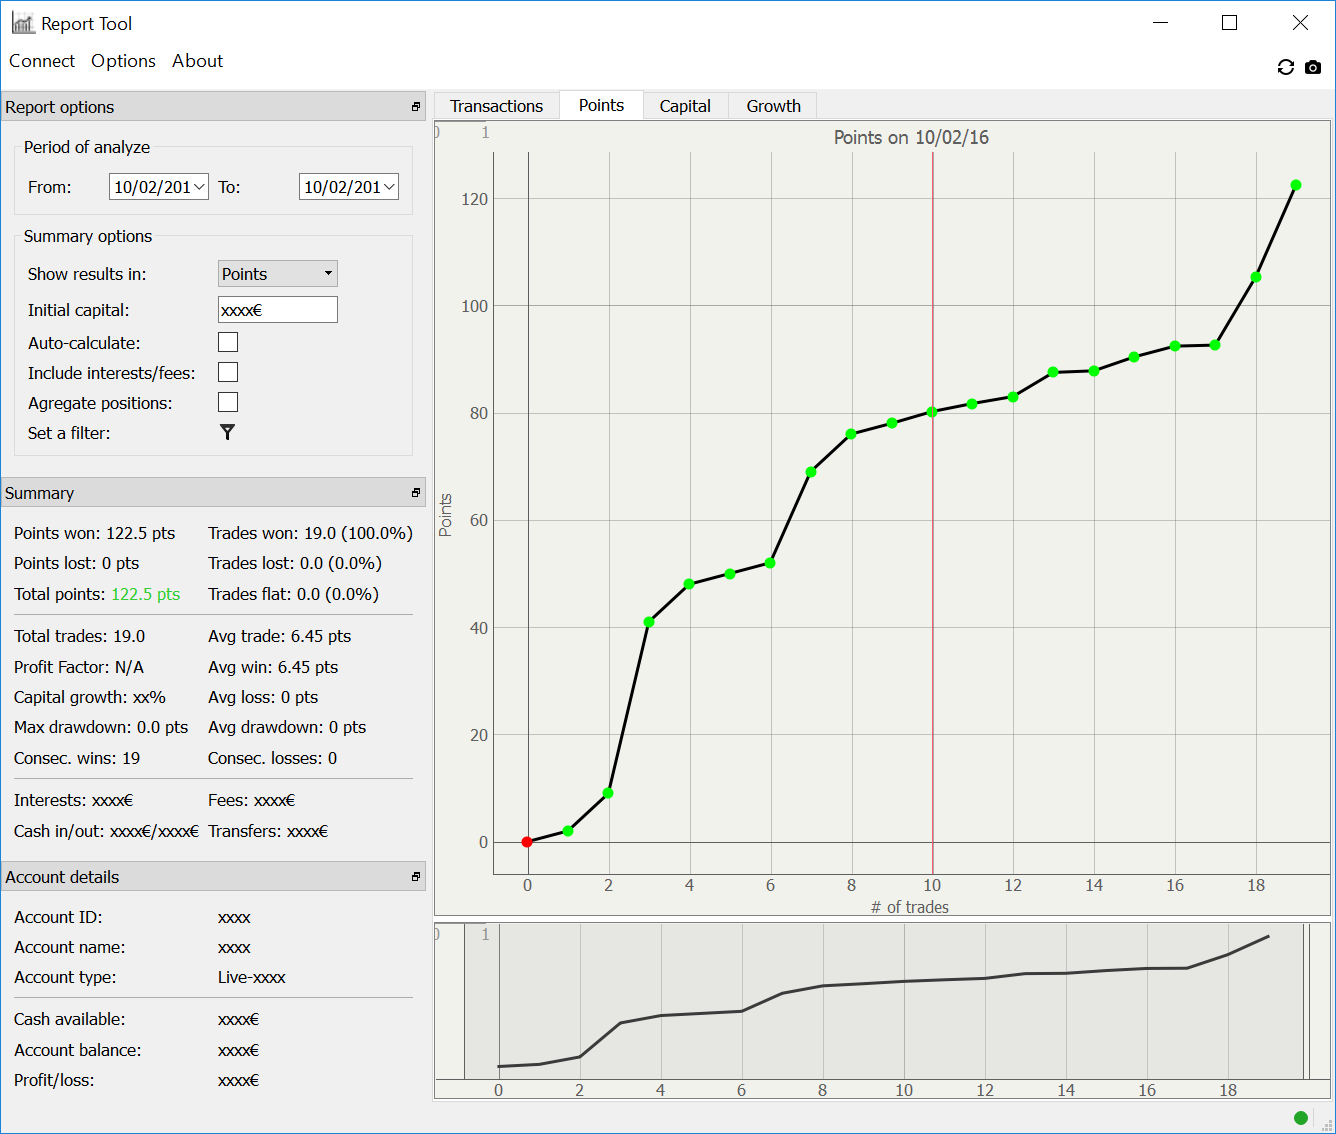Undock the Summary panel
The image size is (1336, 1134).
[x=416, y=493]
